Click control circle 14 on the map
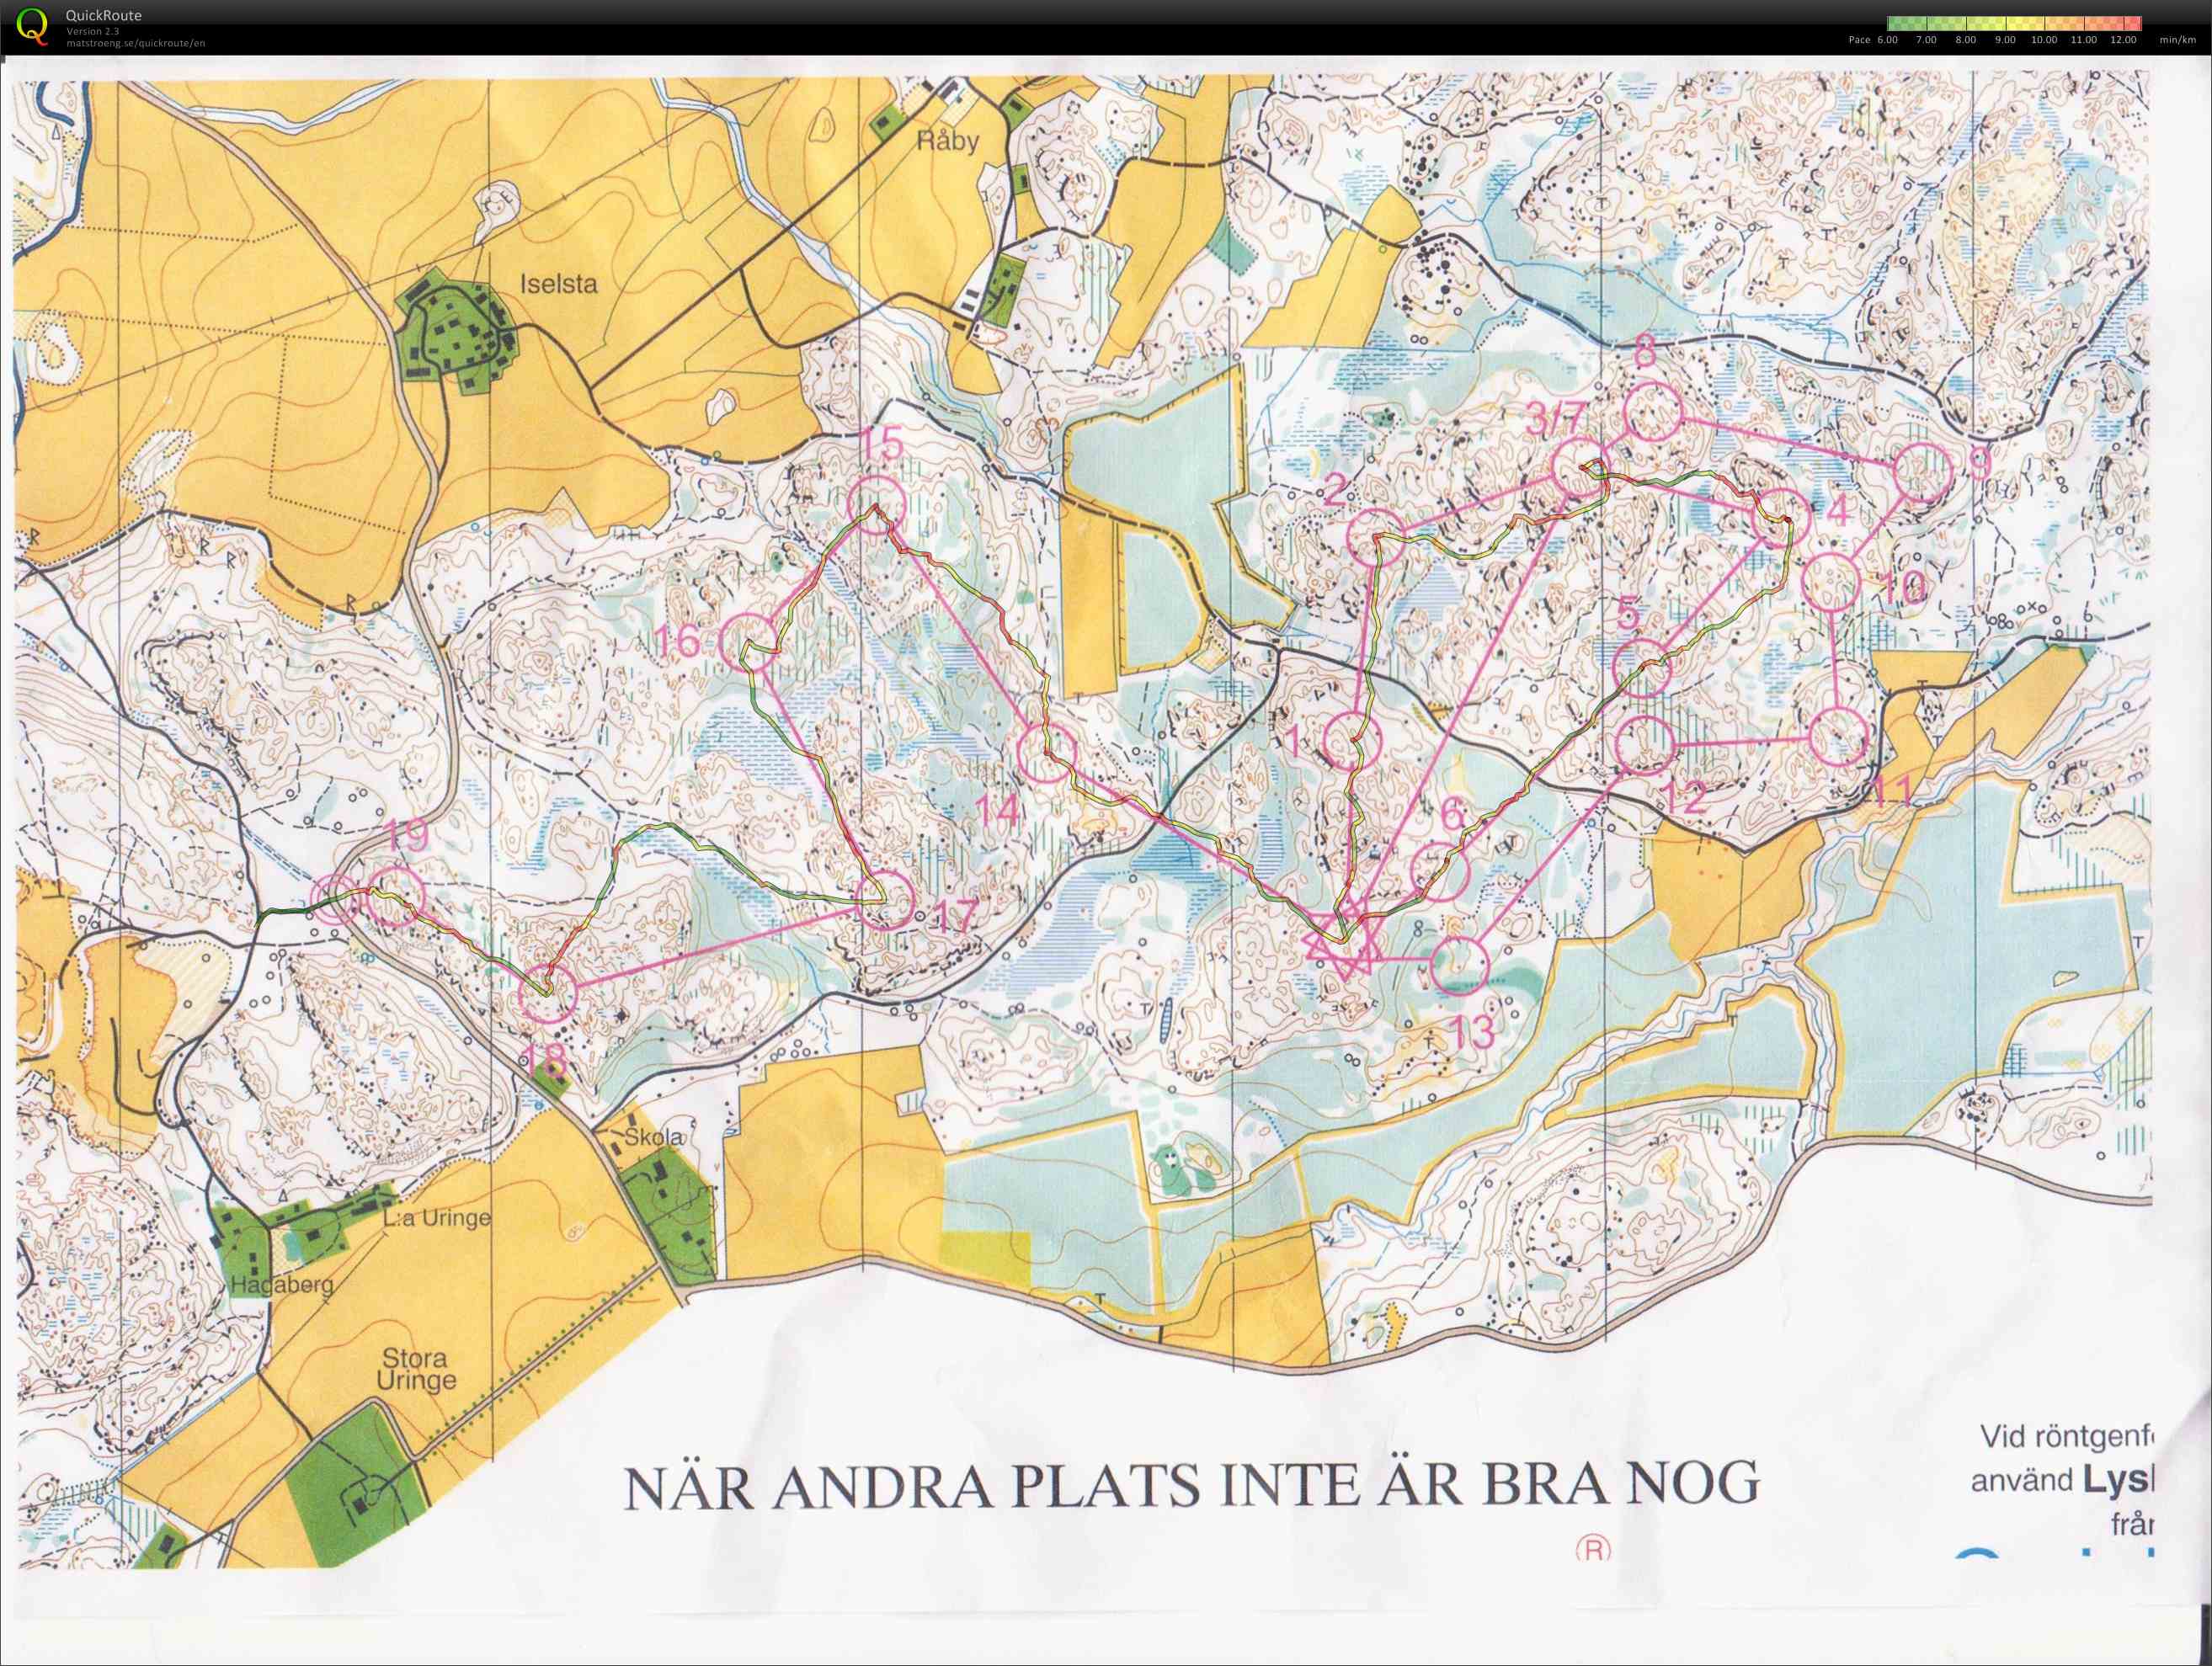This screenshot has width=2212, height=1666. (1046, 752)
